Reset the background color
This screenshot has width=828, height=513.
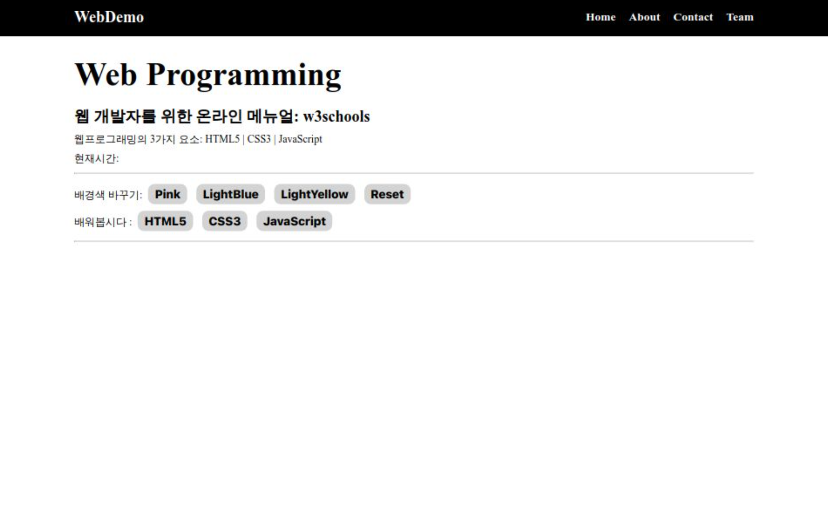pyautogui.click(x=387, y=194)
